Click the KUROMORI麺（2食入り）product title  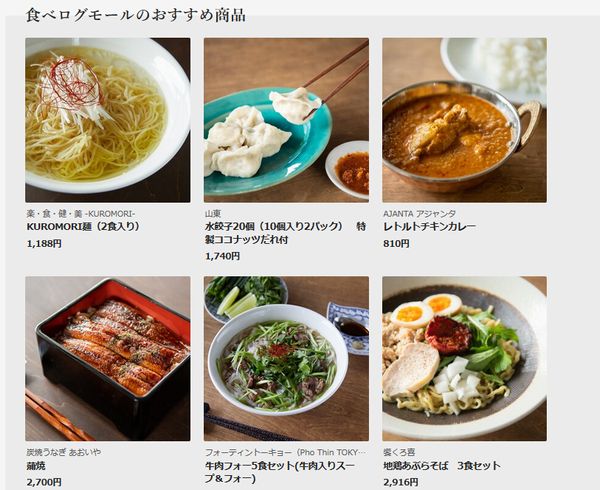click(x=83, y=226)
